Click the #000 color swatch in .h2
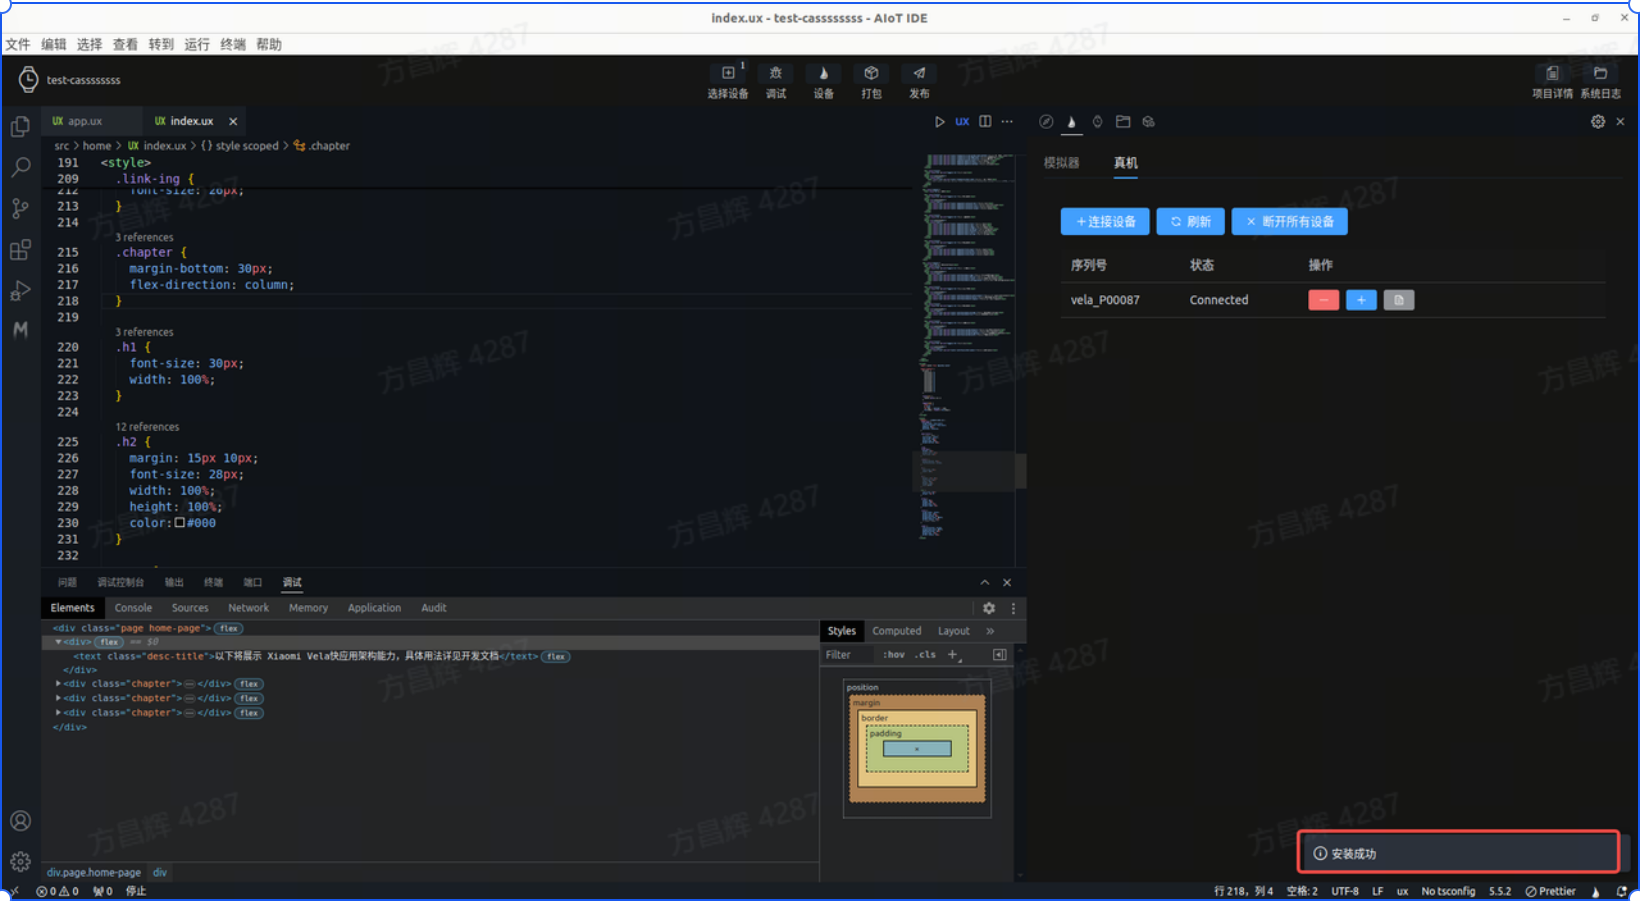Viewport: 1640px width, 901px height. (x=180, y=523)
